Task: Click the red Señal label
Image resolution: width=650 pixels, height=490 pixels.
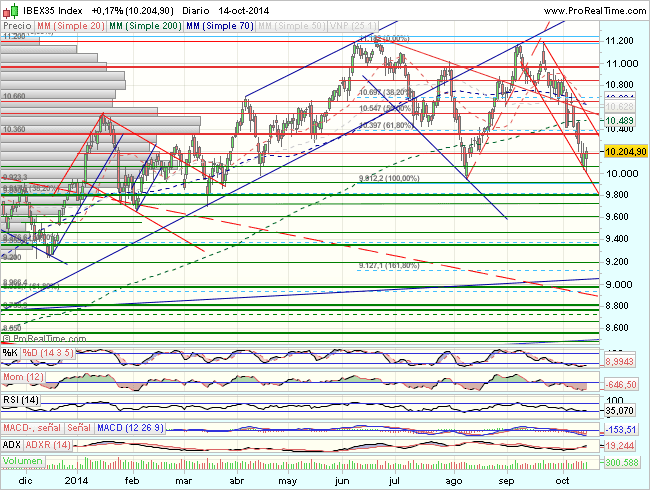Action: [x=79, y=427]
